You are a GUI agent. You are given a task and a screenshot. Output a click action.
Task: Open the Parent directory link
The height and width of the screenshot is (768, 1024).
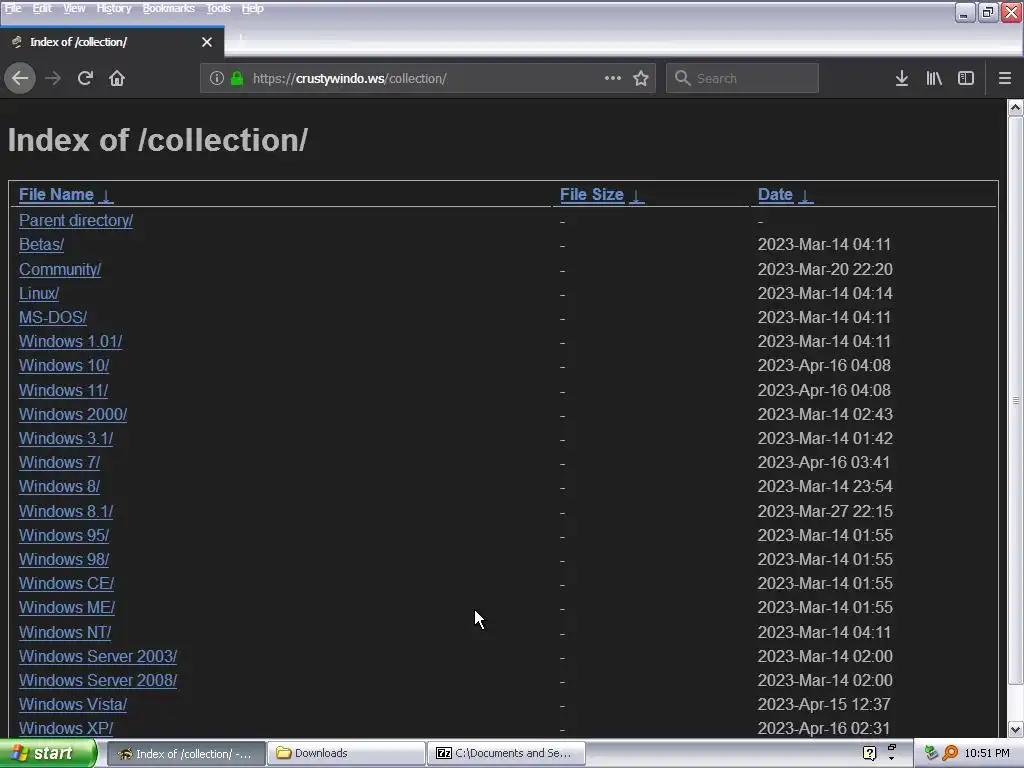76,221
